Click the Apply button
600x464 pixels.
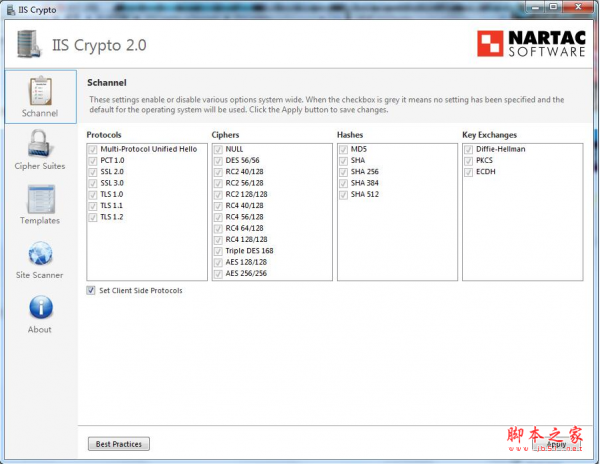tap(557, 444)
